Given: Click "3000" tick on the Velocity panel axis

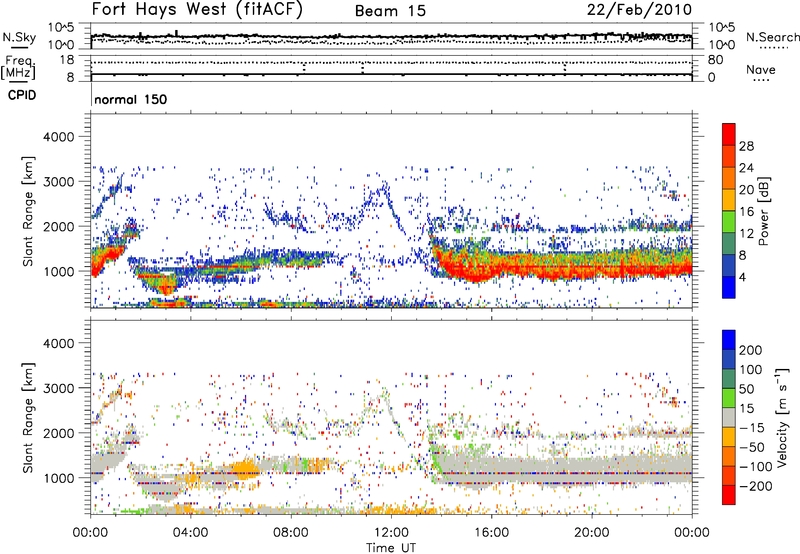Looking at the screenshot, I should tap(59, 388).
